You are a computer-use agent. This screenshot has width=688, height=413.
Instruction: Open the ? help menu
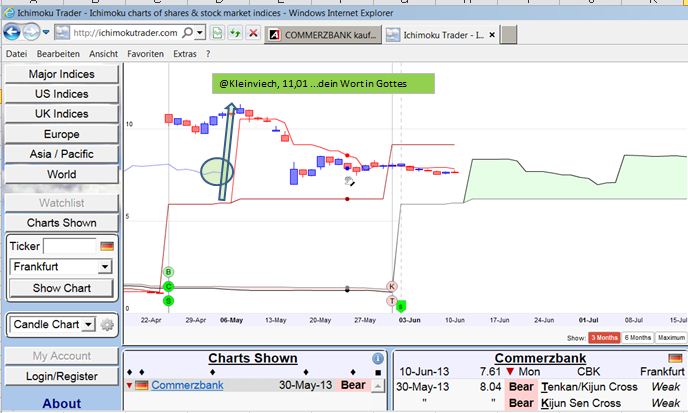[x=208, y=54]
